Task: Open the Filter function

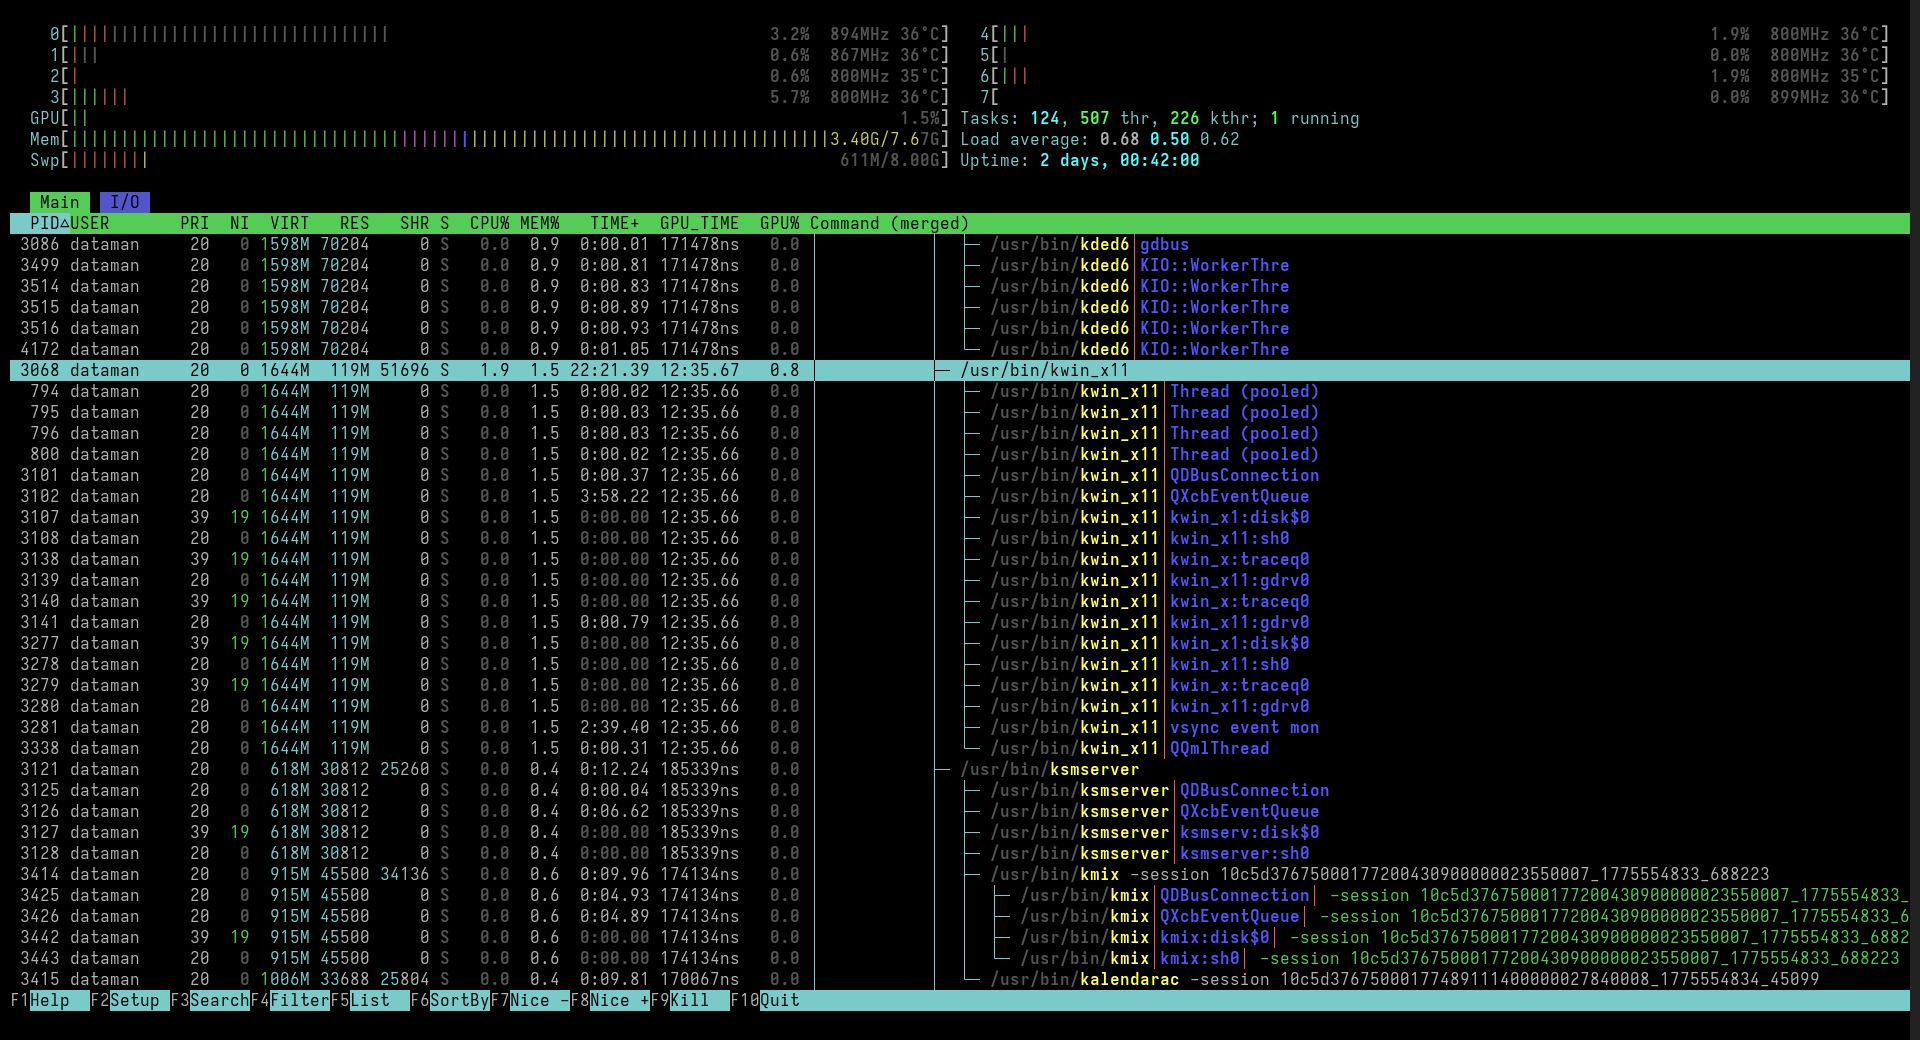Action: tap(299, 1000)
